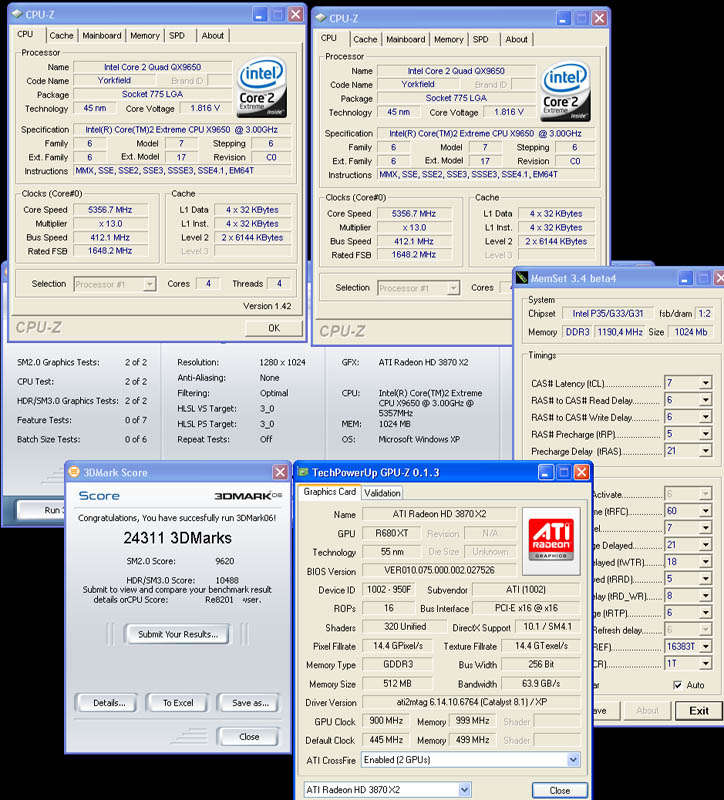Click the Intel P35/G33/G31 chipset field

(607, 314)
